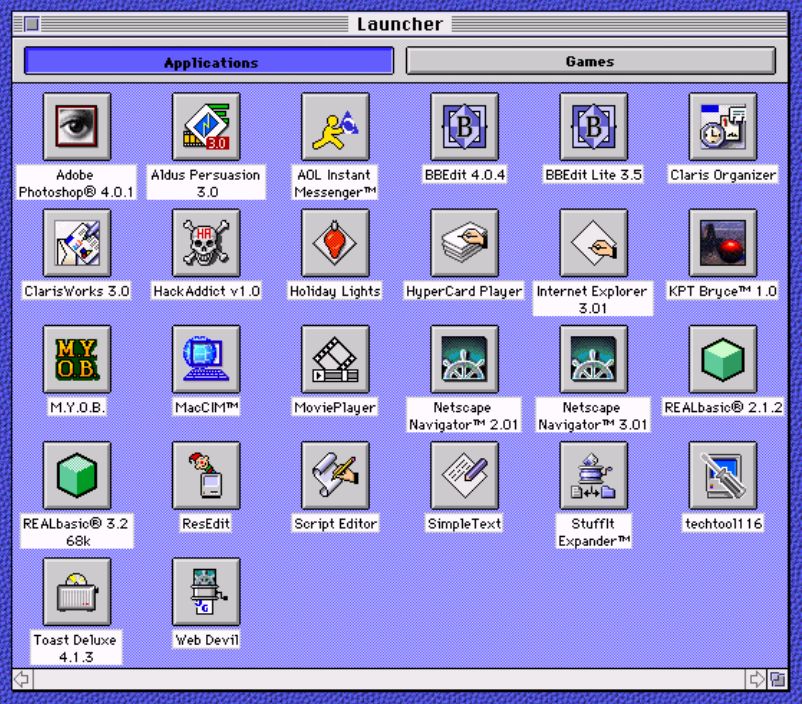Launch the BBEdit Lite 3.5 icon
Viewport: 802px width, 704px height.
coord(593,126)
